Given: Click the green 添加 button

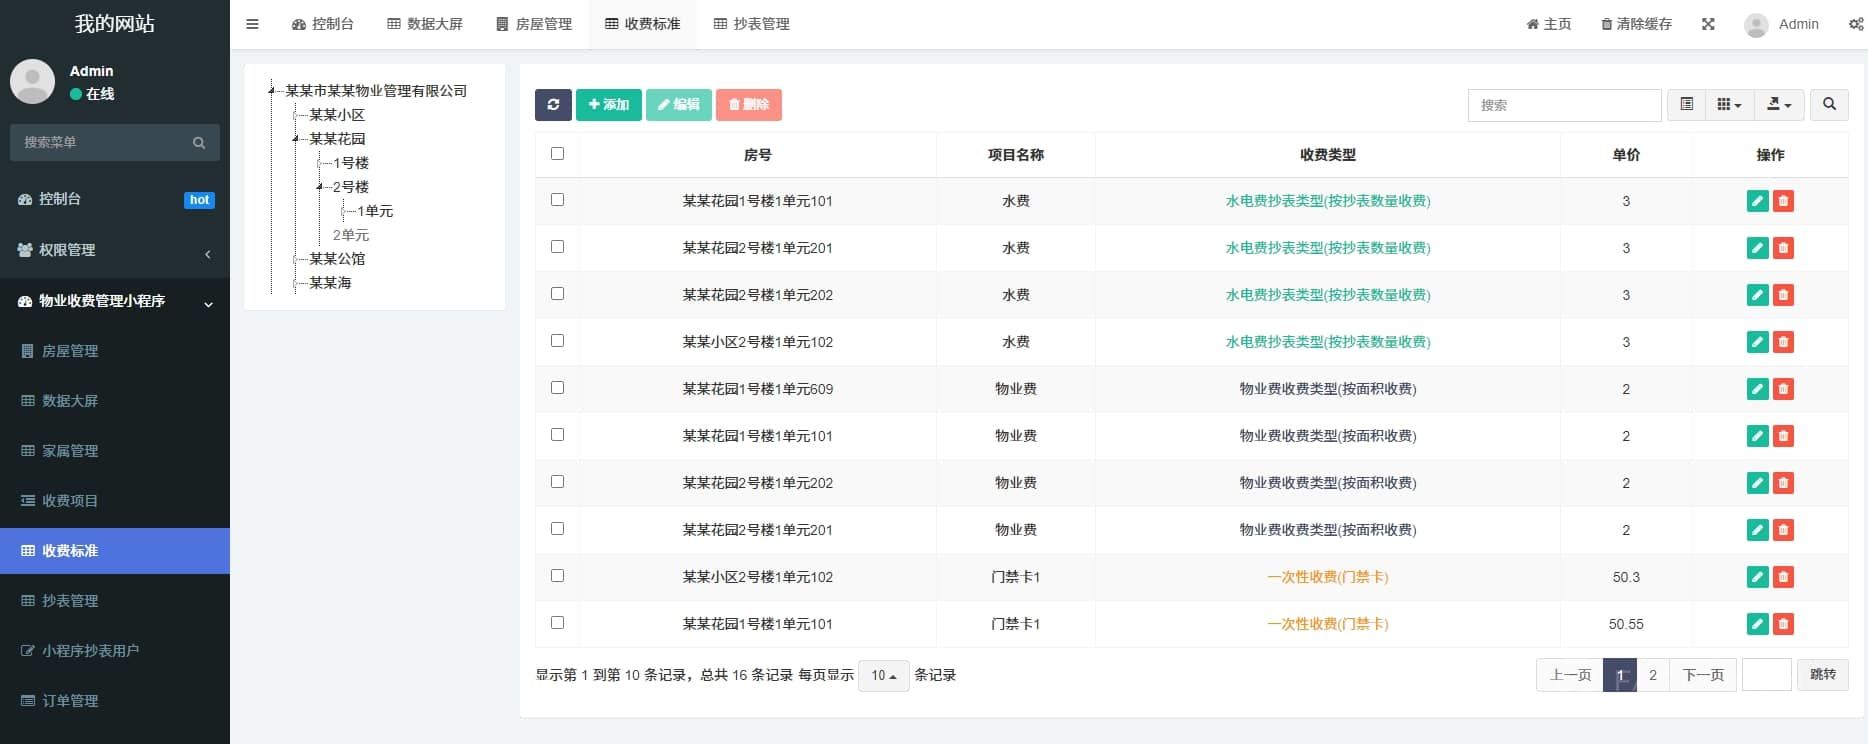Looking at the screenshot, I should pyautogui.click(x=608, y=105).
